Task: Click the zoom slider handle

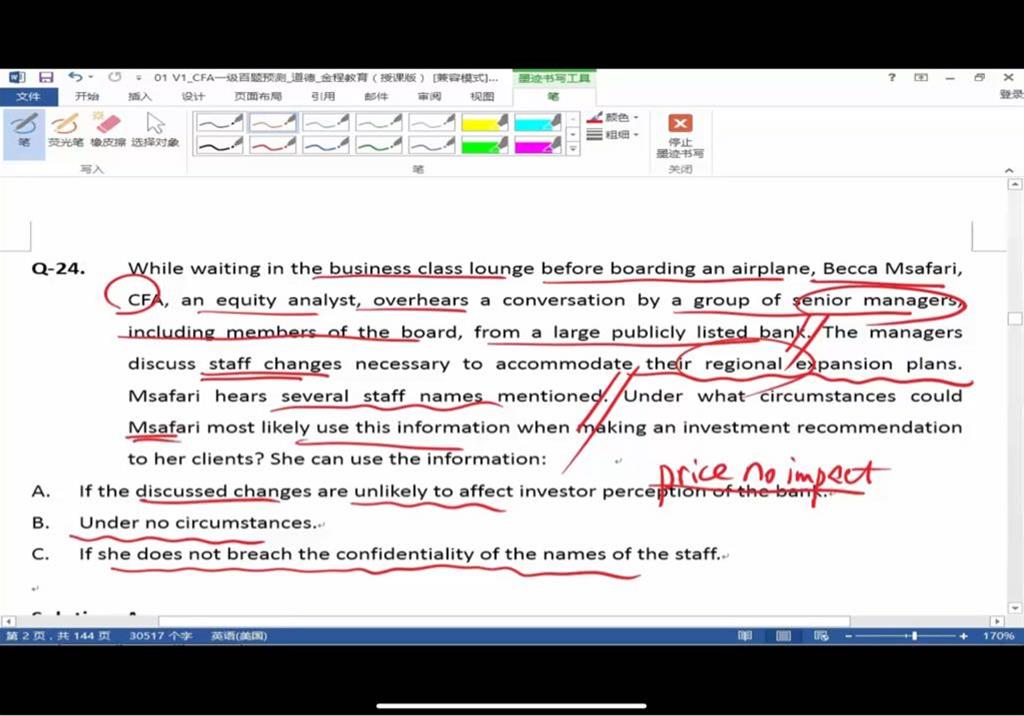Action: pos(914,636)
